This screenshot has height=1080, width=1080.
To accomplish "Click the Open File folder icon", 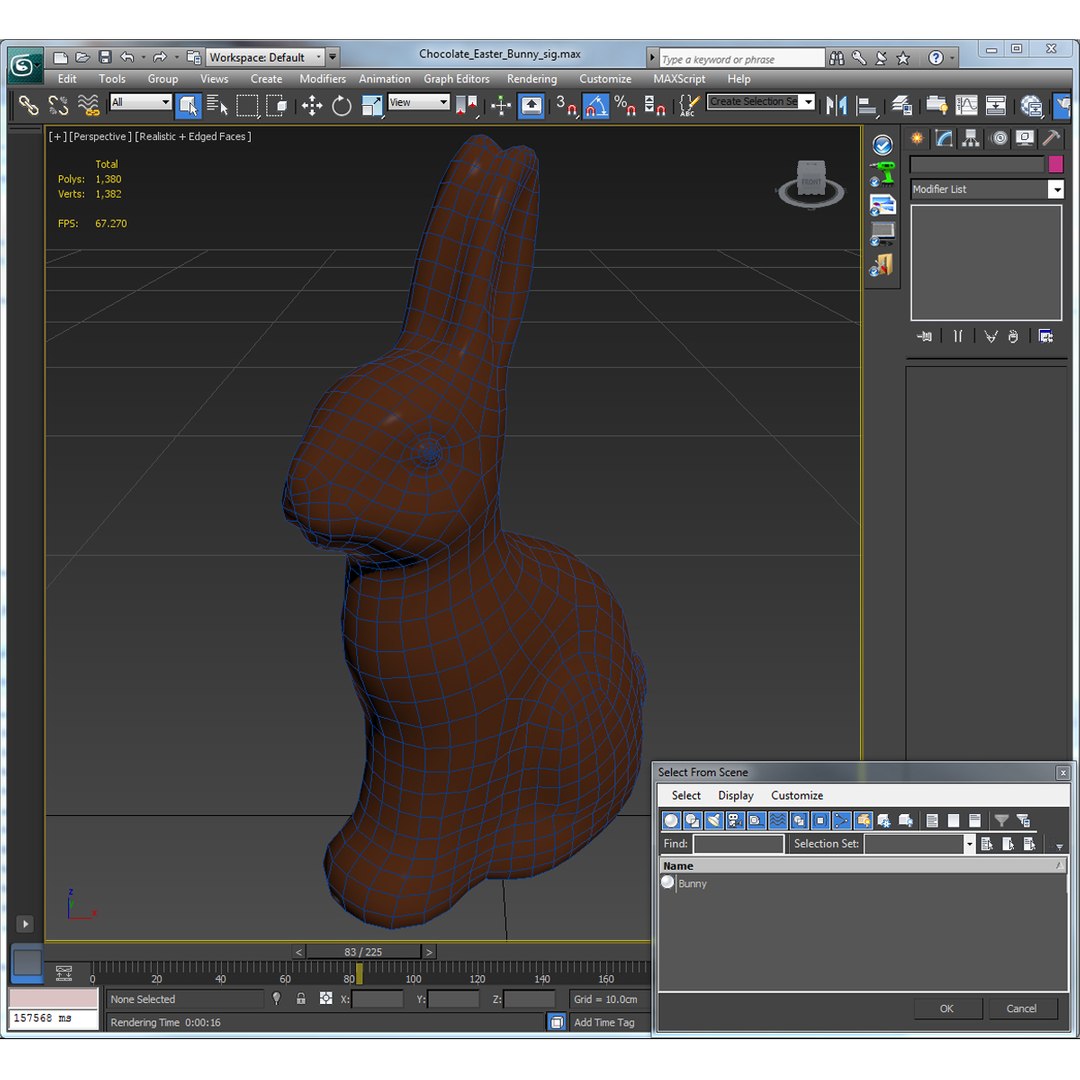I will pos(83,57).
